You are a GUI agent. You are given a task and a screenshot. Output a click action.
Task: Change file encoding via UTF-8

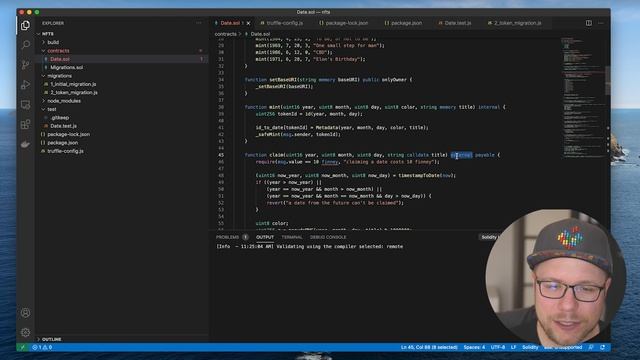(x=498, y=347)
